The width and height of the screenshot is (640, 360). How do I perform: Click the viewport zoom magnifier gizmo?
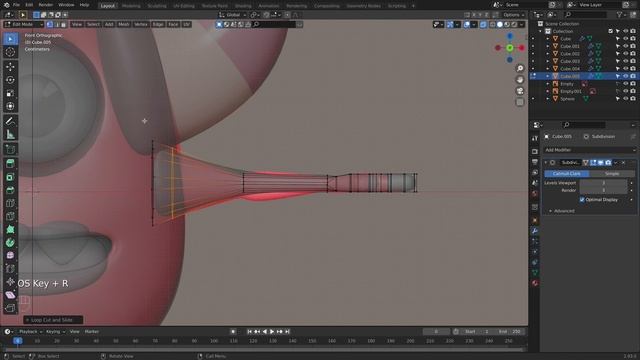coord(520,68)
